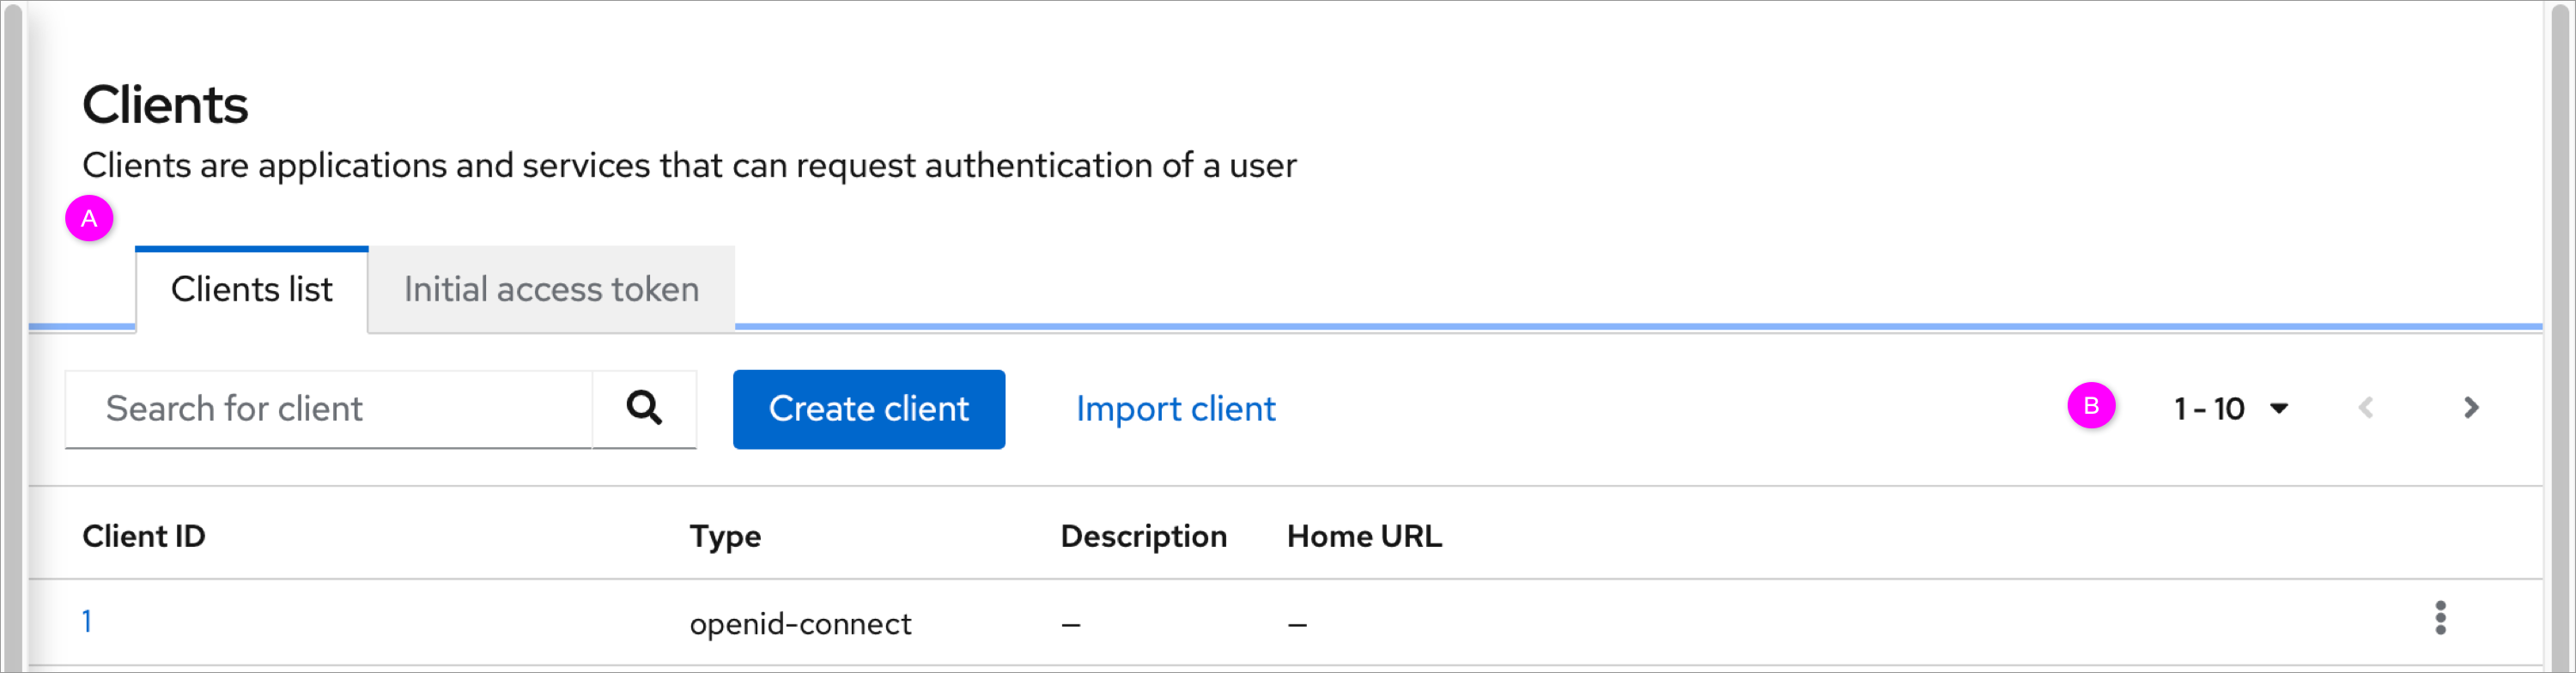
Task: Click the Create client button
Action: pyautogui.click(x=869, y=409)
